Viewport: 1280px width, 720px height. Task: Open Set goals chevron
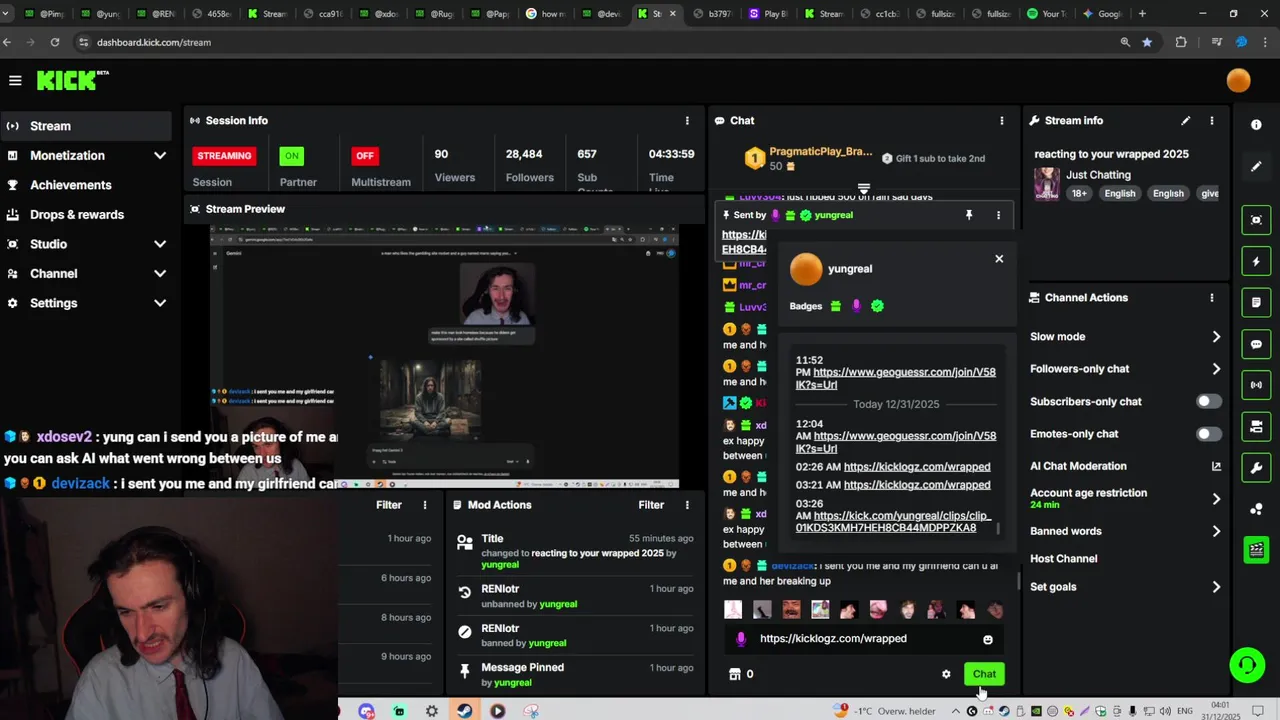[x=1216, y=588]
